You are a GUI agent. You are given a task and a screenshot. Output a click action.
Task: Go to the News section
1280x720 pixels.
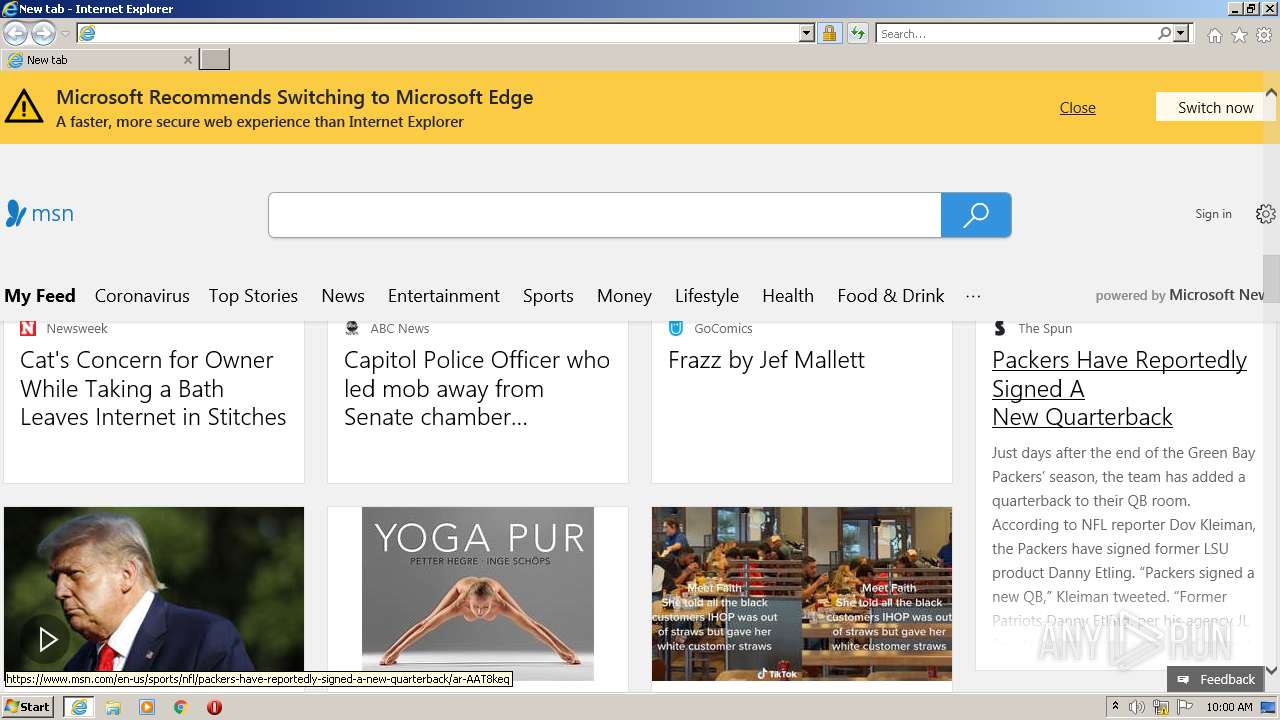click(x=343, y=296)
